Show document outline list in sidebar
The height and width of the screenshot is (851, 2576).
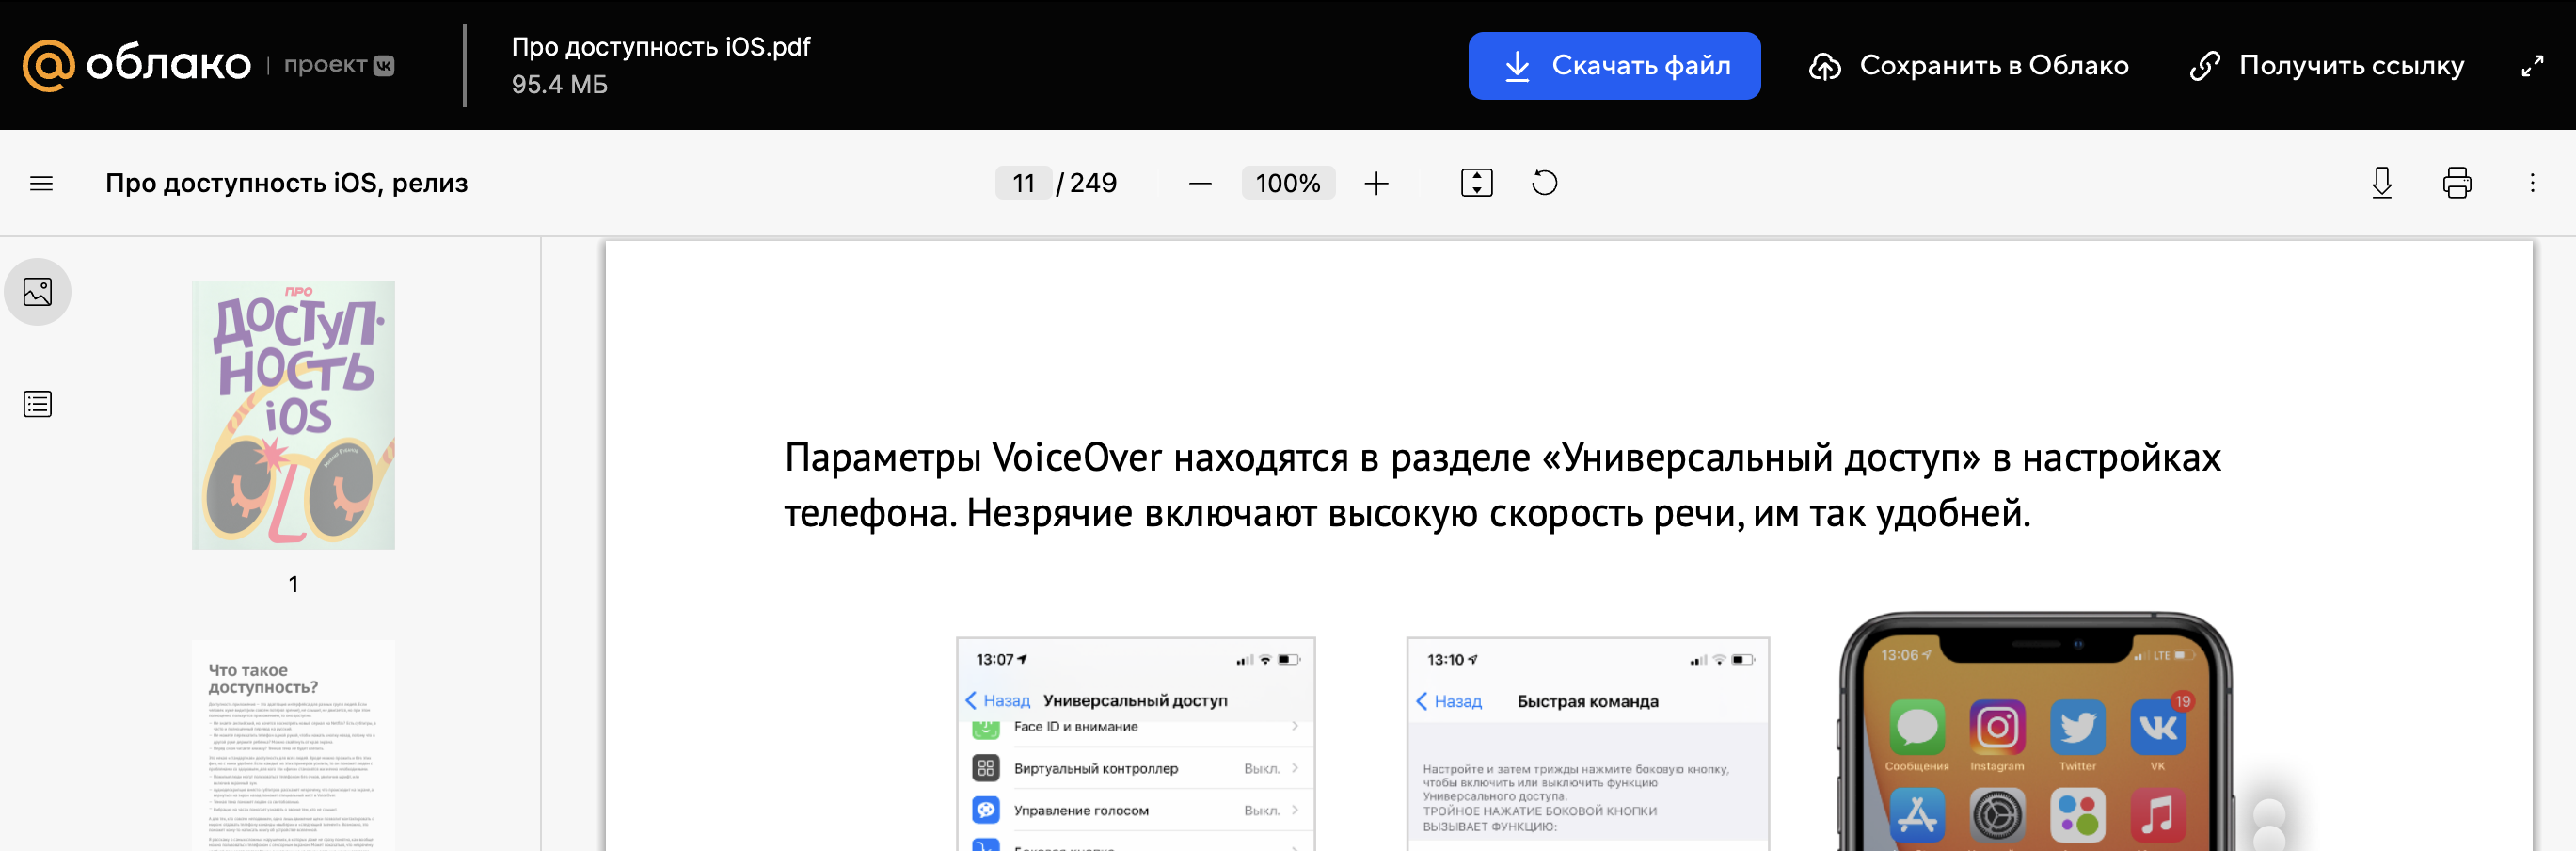pos(38,404)
